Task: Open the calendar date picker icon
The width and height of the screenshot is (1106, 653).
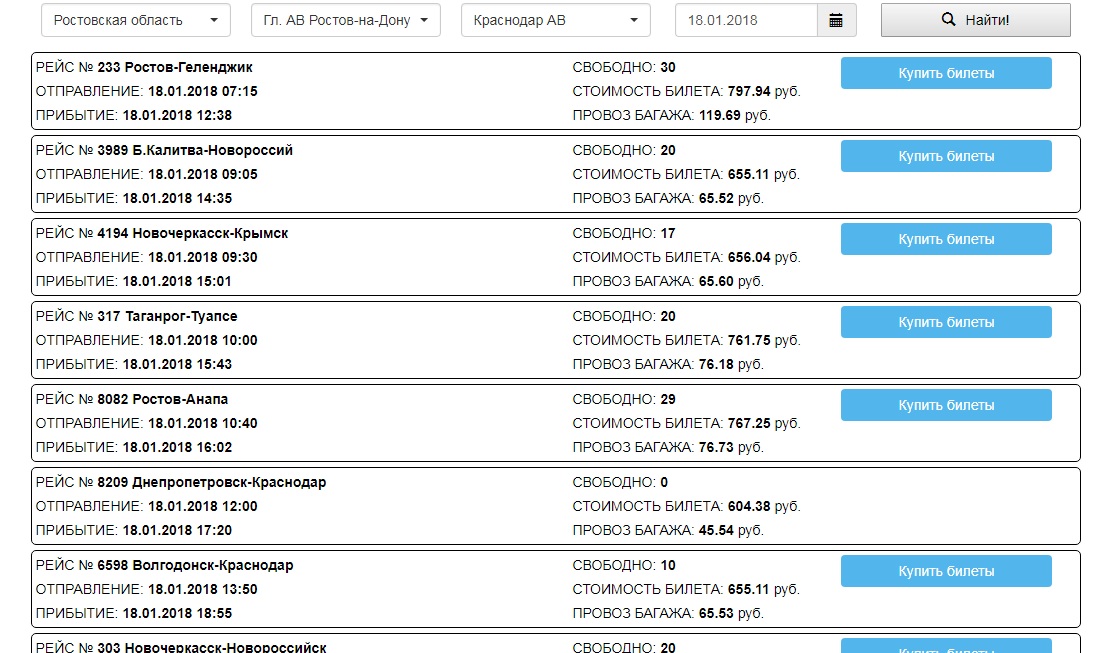Action: click(836, 20)
